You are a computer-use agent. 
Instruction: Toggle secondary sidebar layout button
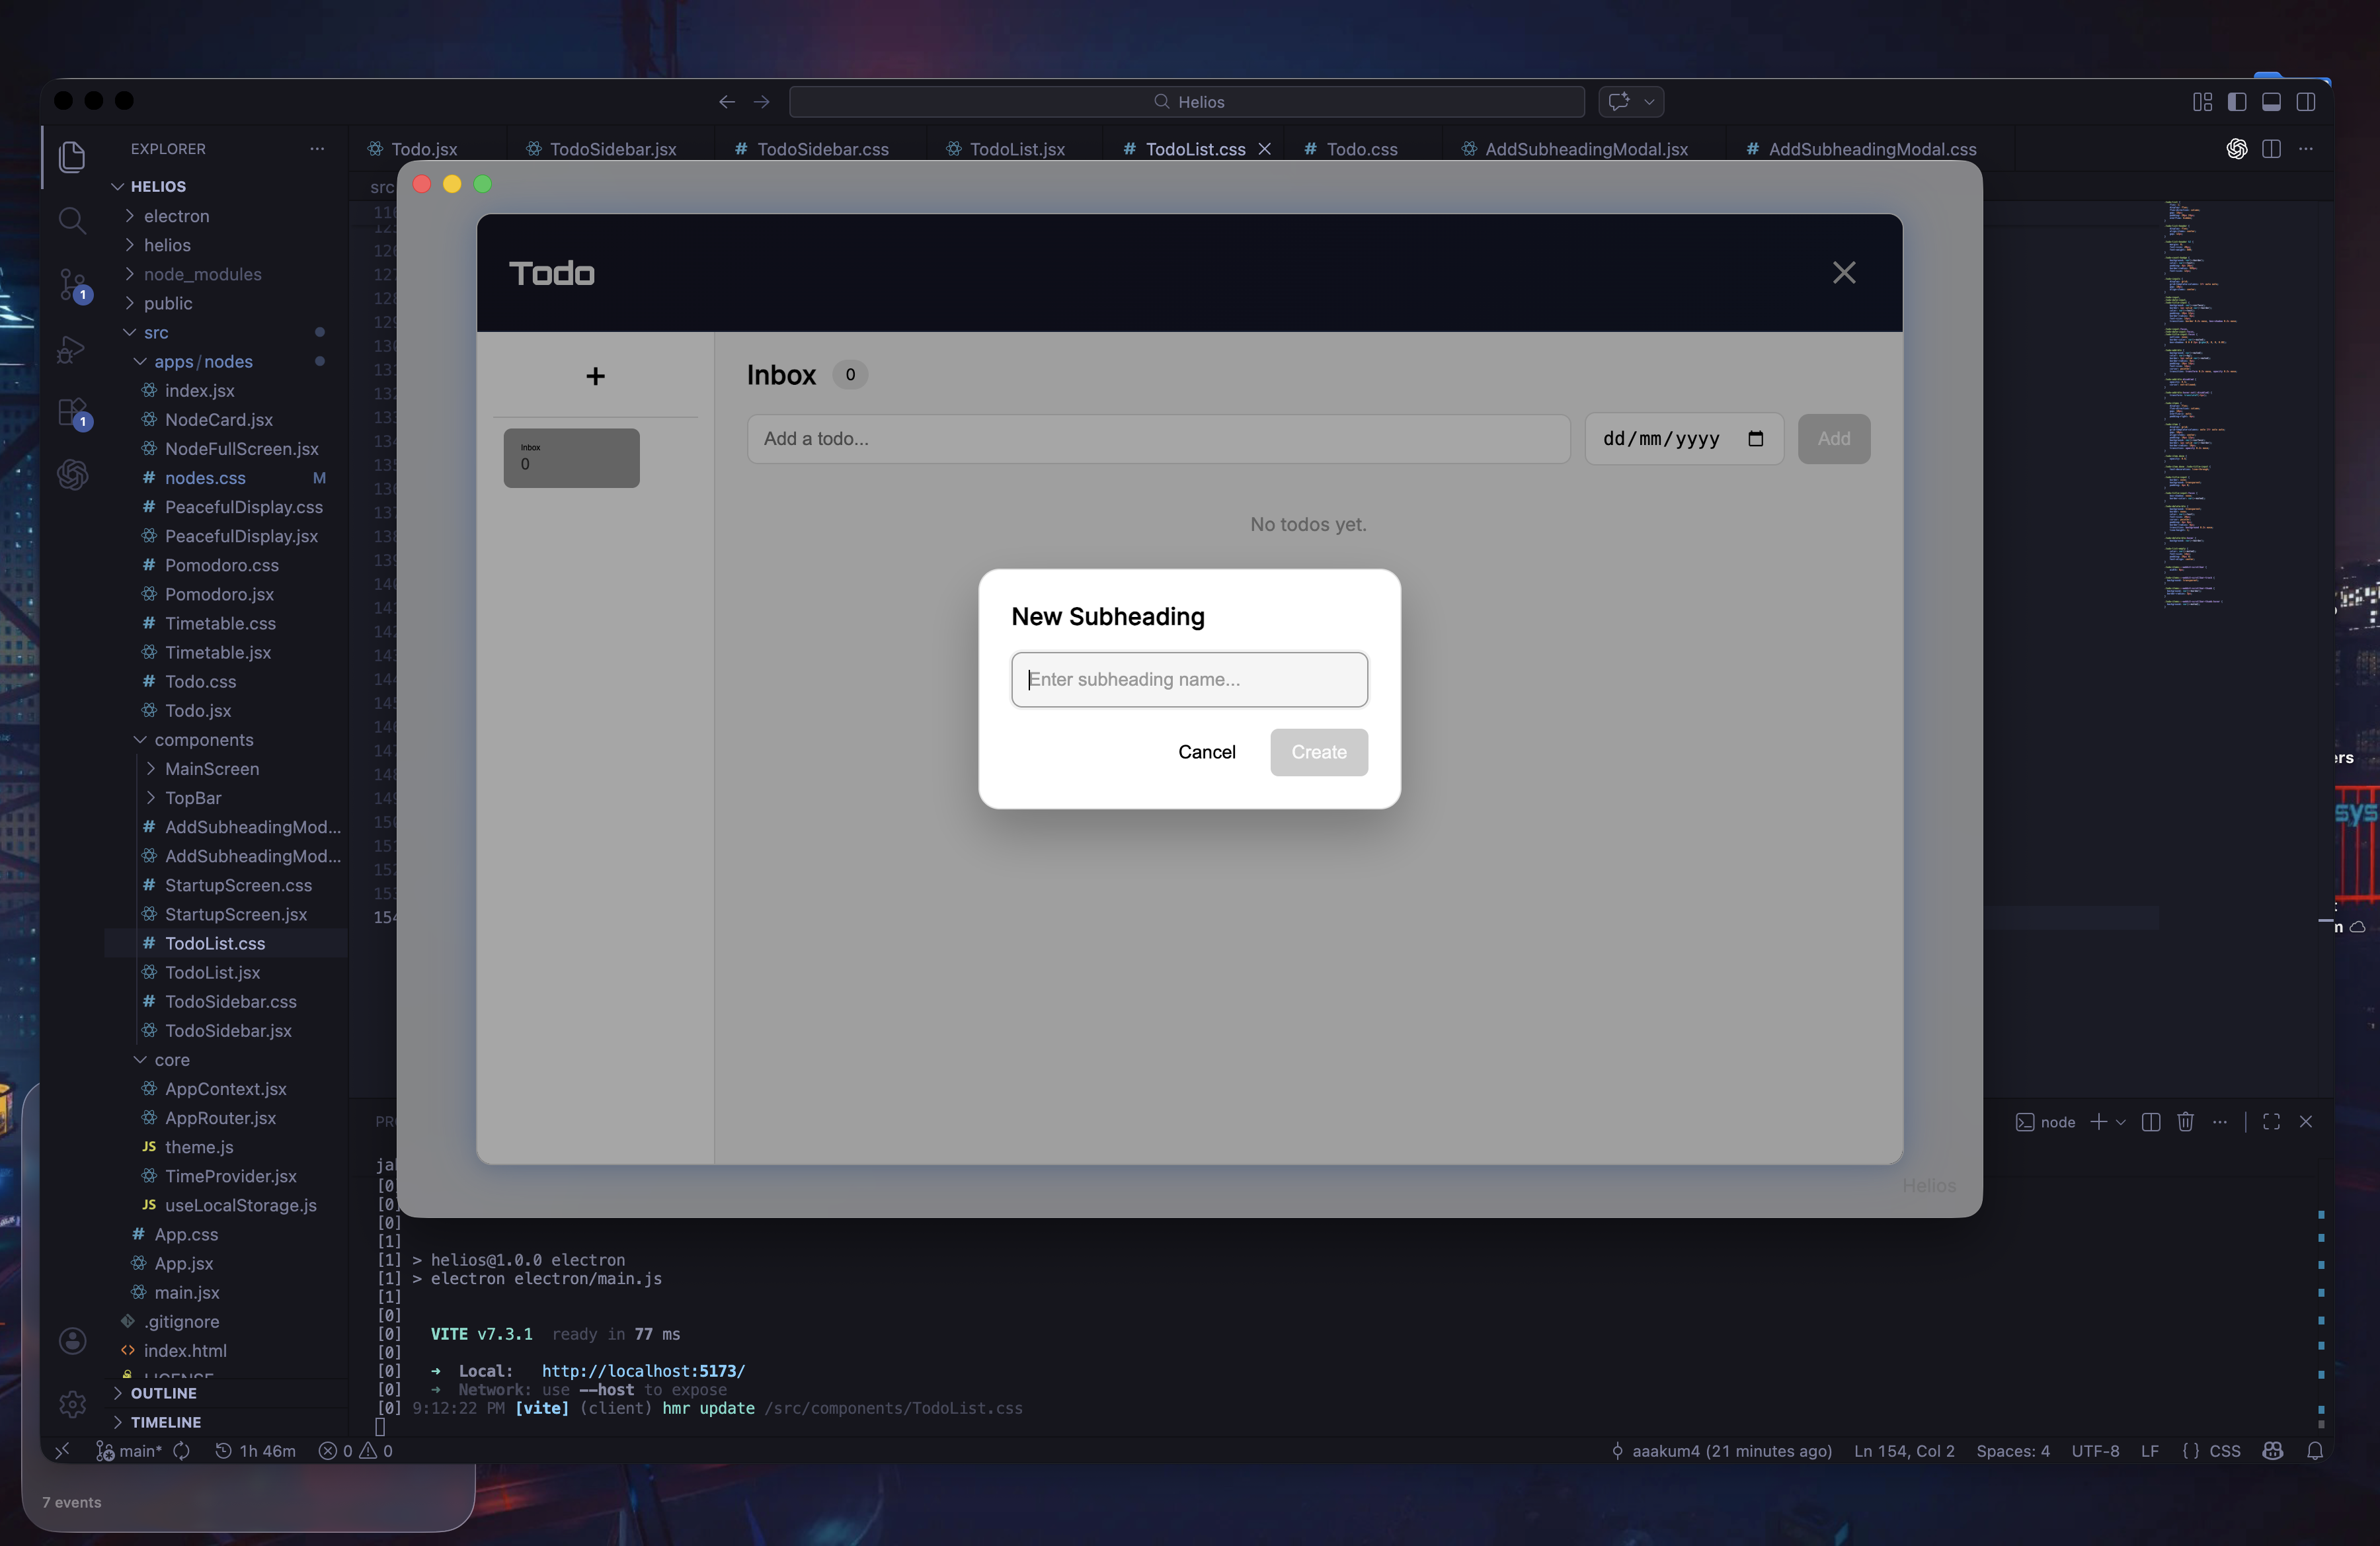(x=2306, y=101)
